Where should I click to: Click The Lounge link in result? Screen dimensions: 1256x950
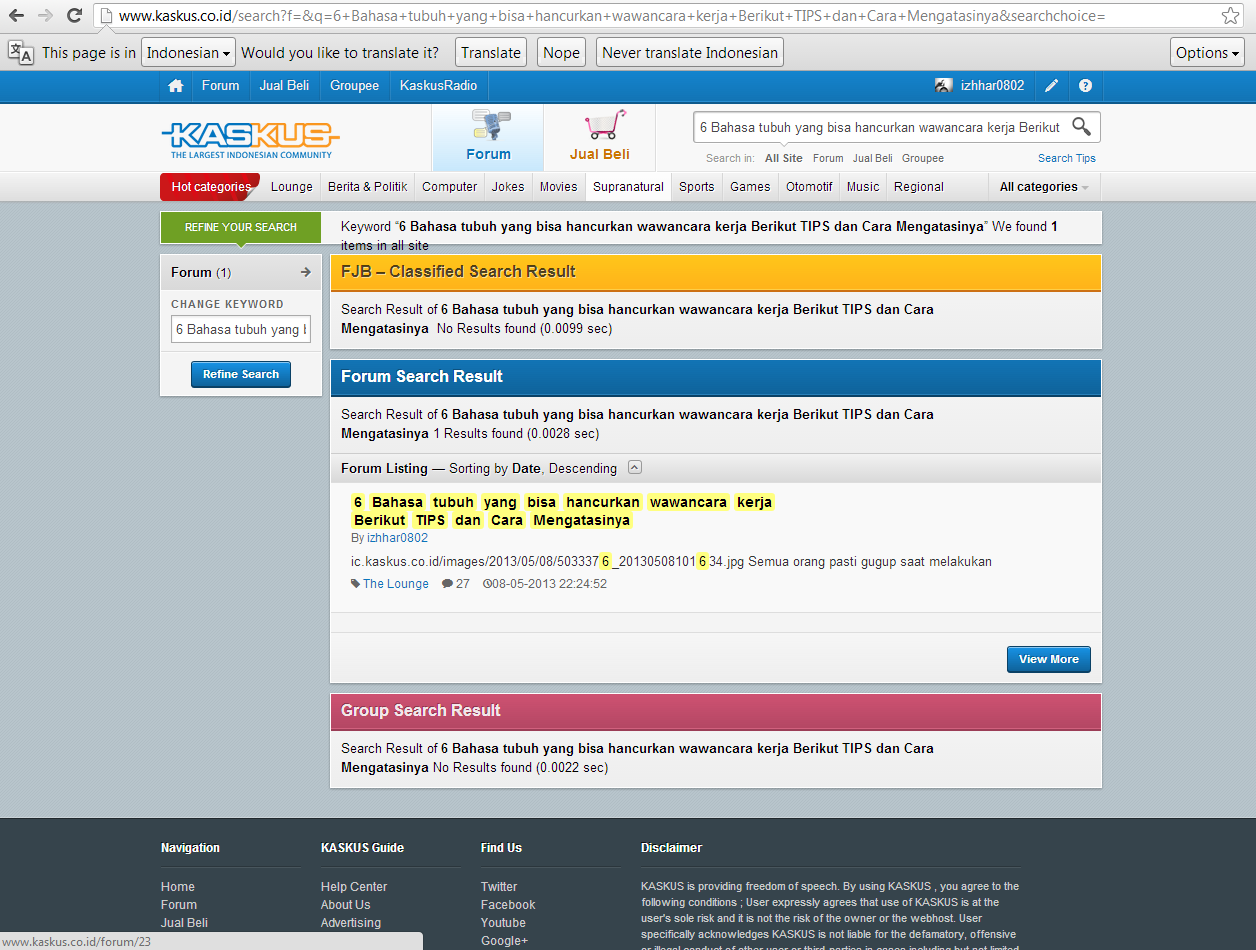coord(396,584)
